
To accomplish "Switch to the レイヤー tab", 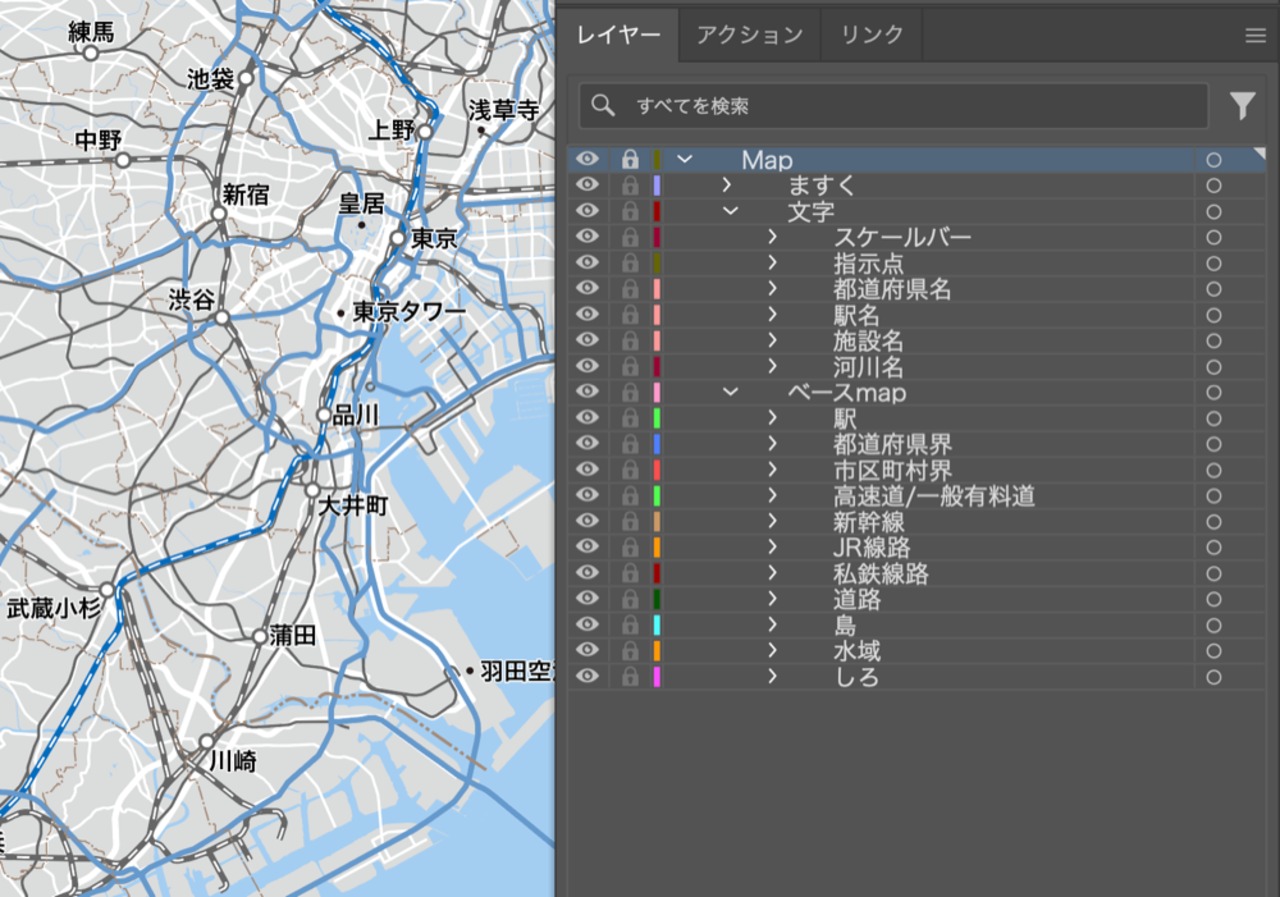I will [619, 35].
